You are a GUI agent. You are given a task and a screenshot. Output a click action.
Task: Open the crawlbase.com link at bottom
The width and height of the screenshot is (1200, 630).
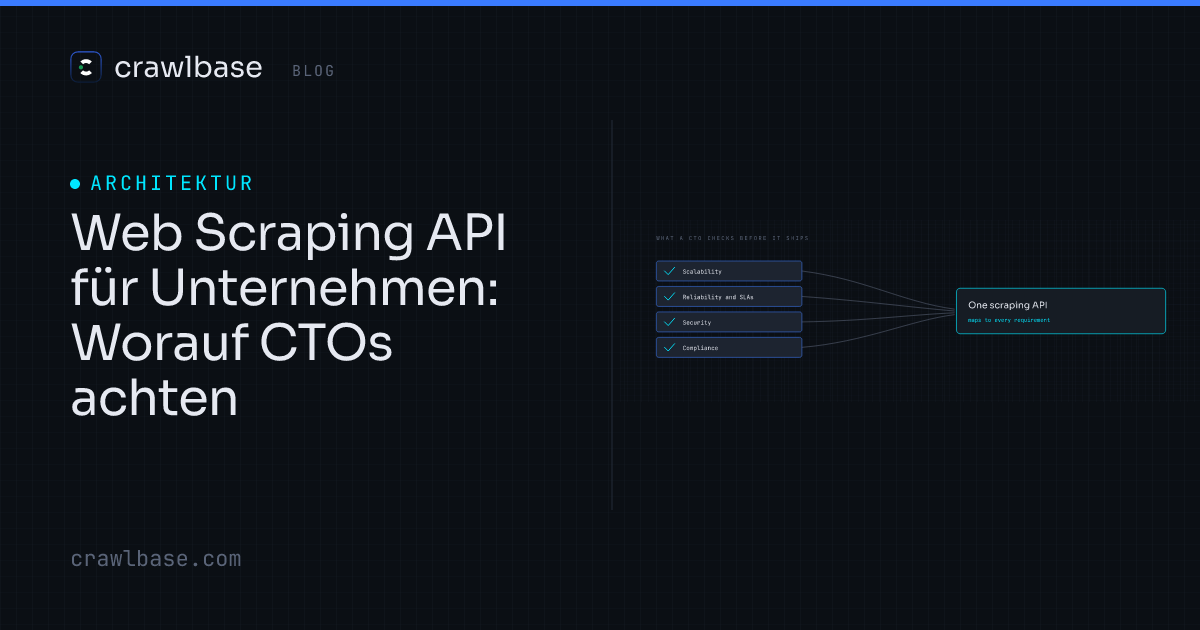tap(156, 559)
